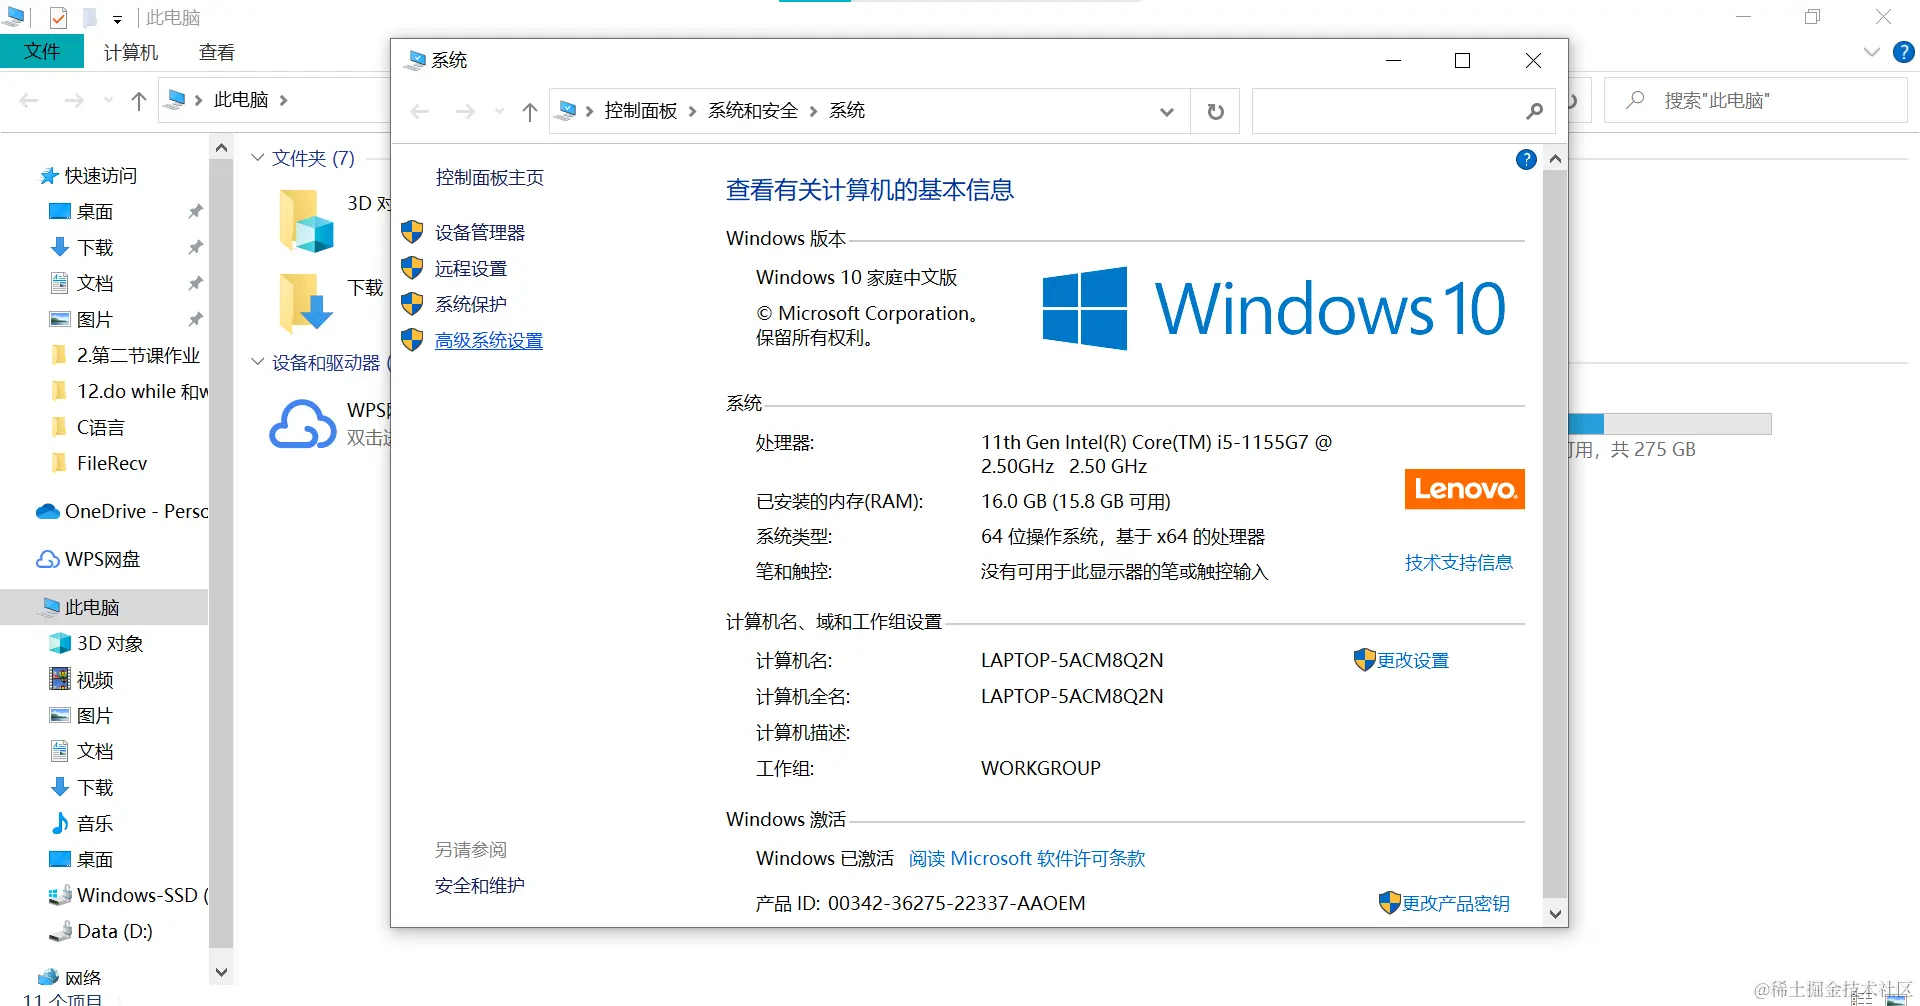Read the Microsoft Software License Terms link
Screen dimensions: 1920x1006
tap(1027, 859)
